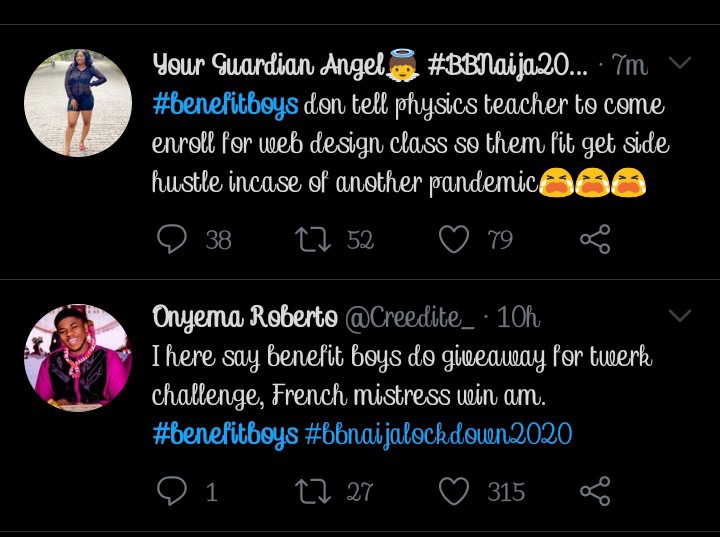Expand options chevron on Onyema Roberto tweet
The height and width of the screenshot is (537, 720).
tap(680, 316)
